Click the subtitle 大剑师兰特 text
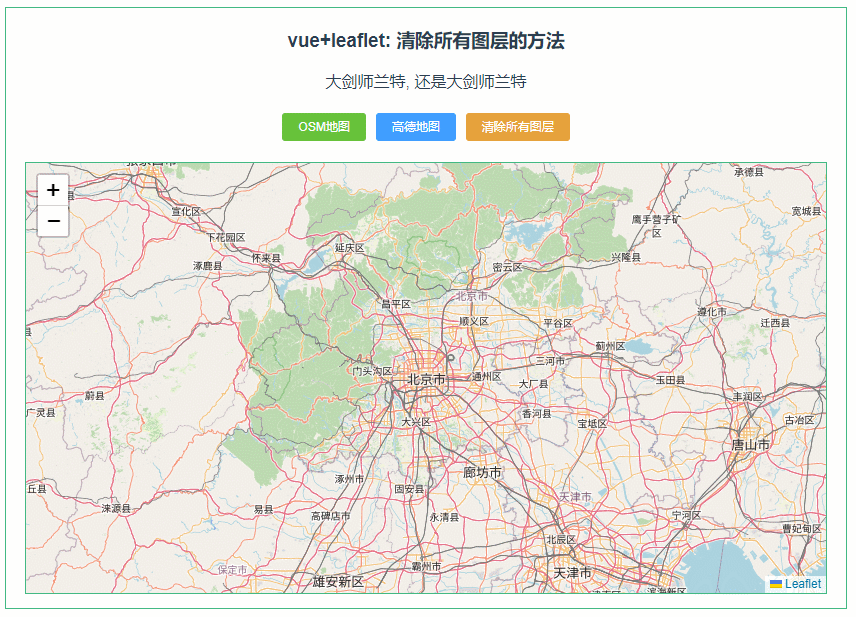Image resolution: width=856 pixels, height=617 pixels. [426, 82]
